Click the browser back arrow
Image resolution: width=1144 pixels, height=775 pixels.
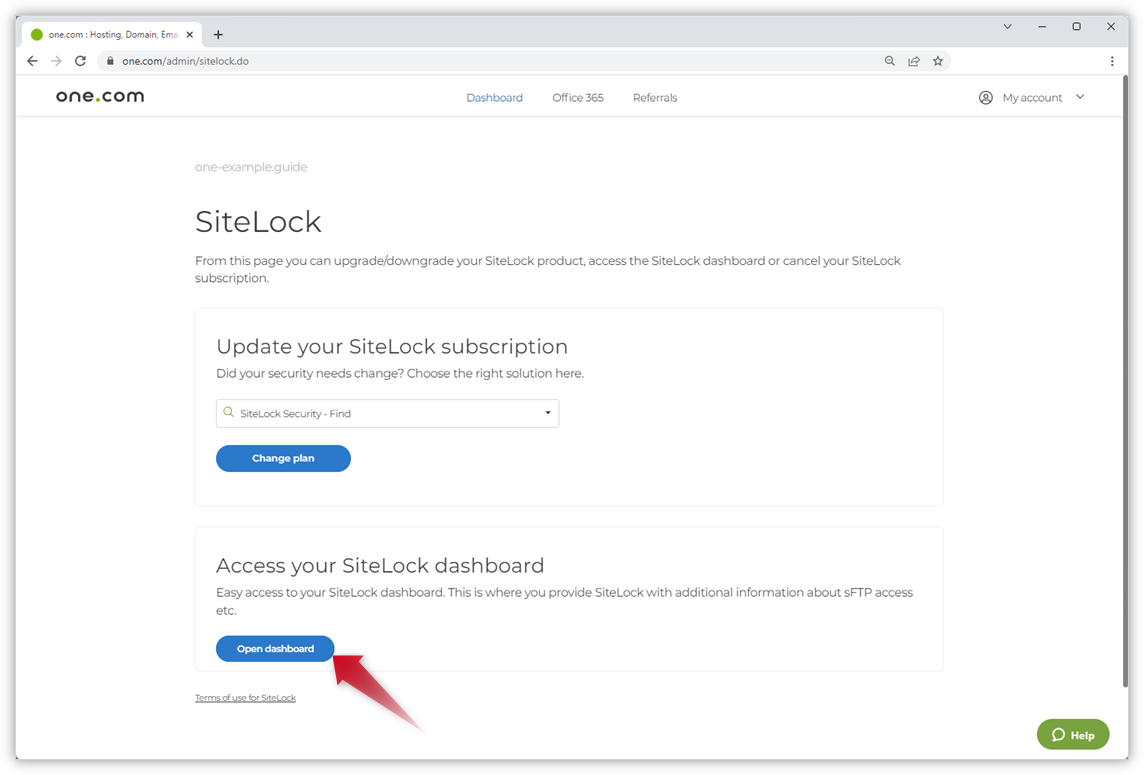32,61
